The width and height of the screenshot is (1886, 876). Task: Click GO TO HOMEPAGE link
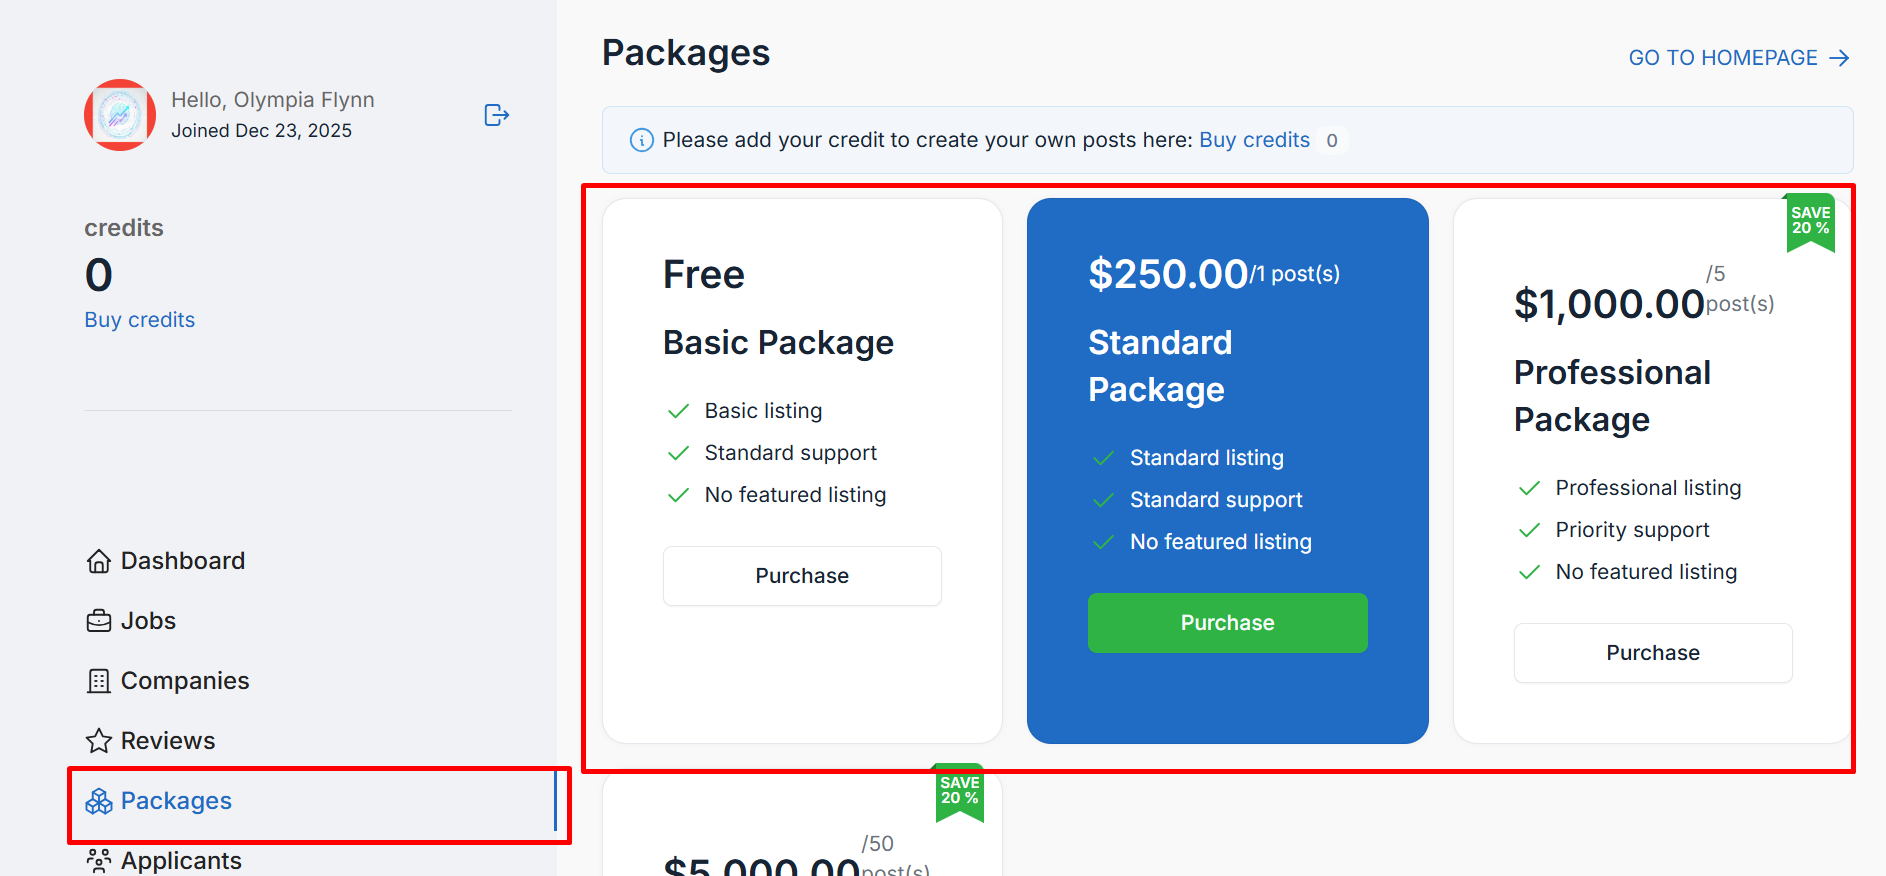click(1722, 58)
